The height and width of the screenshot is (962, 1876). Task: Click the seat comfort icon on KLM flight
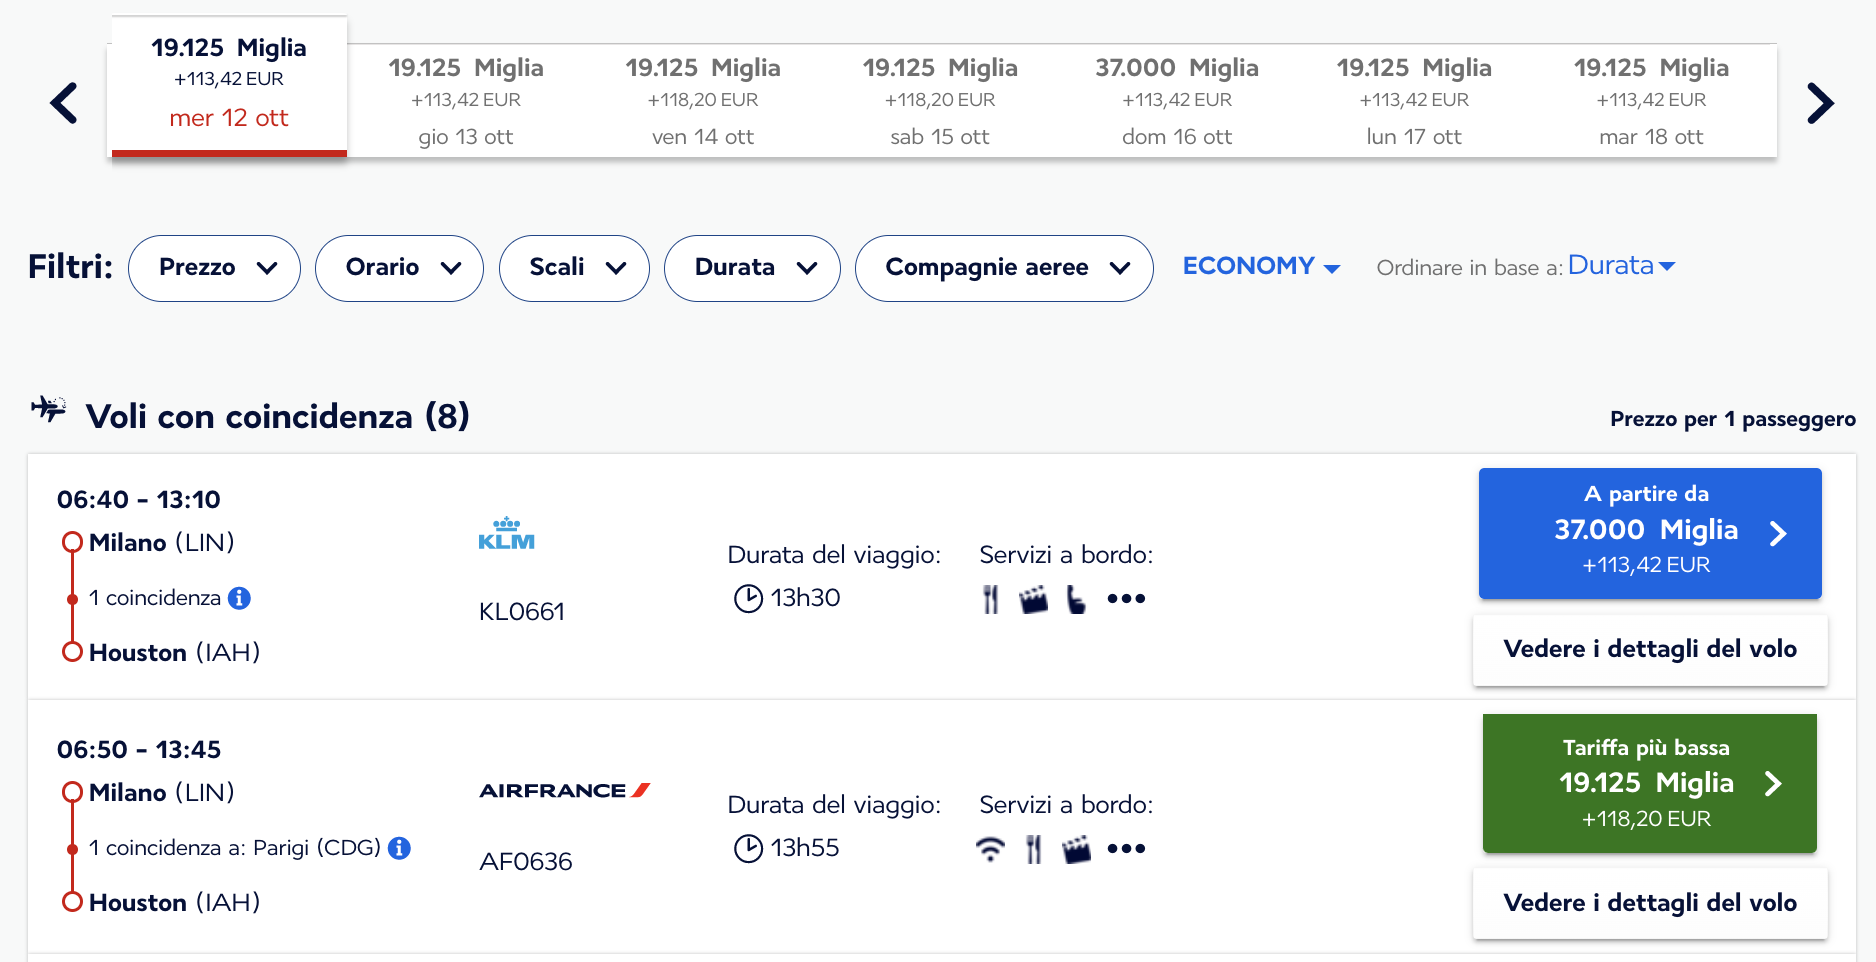[1076, 599]
